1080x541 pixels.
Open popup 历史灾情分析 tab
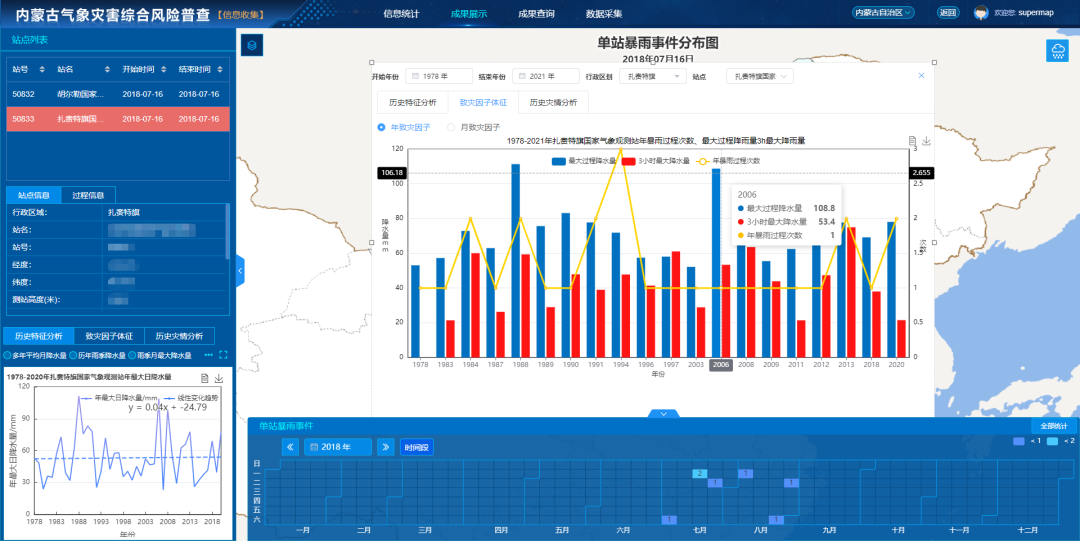click(553, 103)
